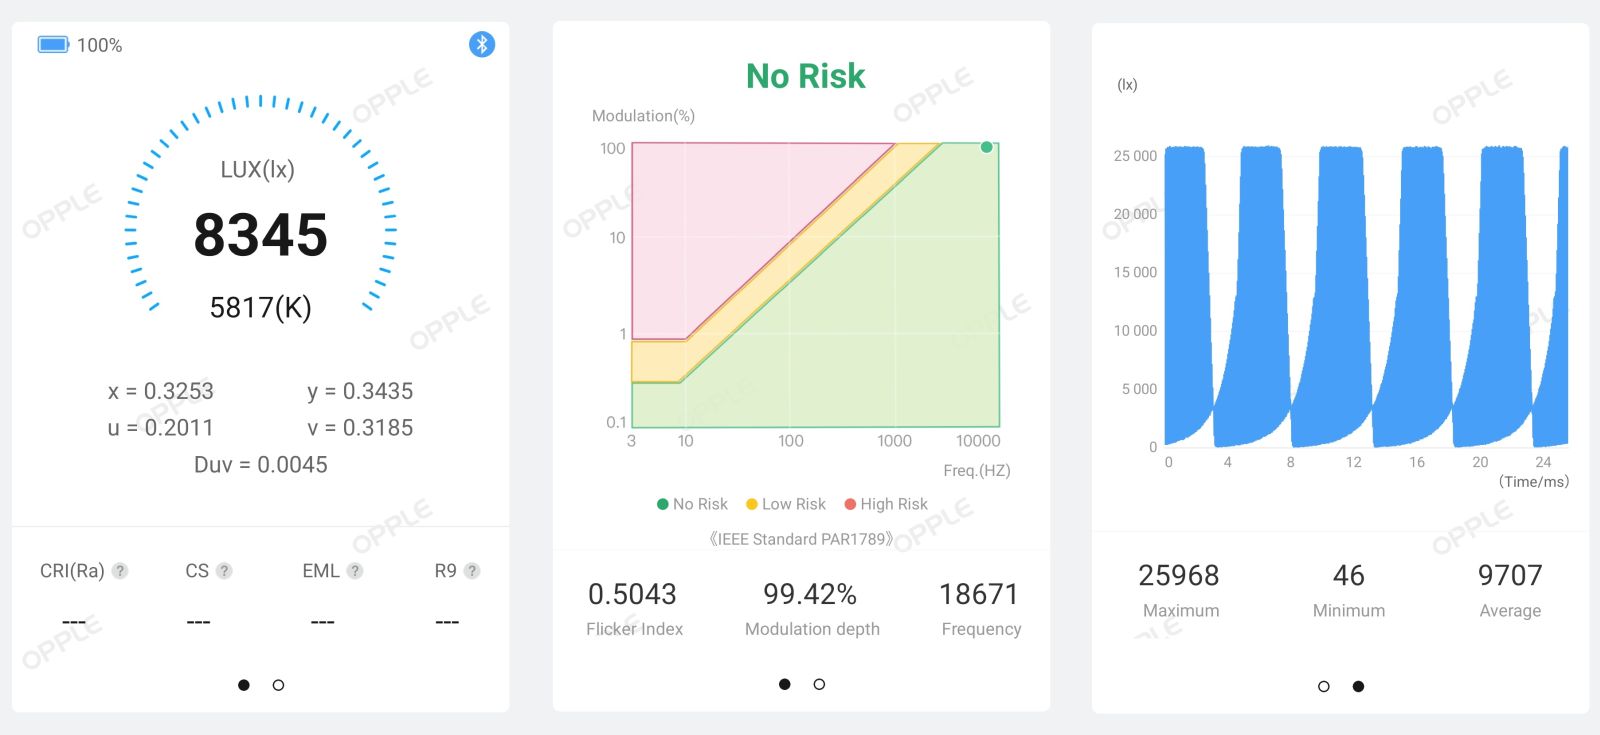
Task: Click the red High Risk legend dot
Action: (850, 504)
